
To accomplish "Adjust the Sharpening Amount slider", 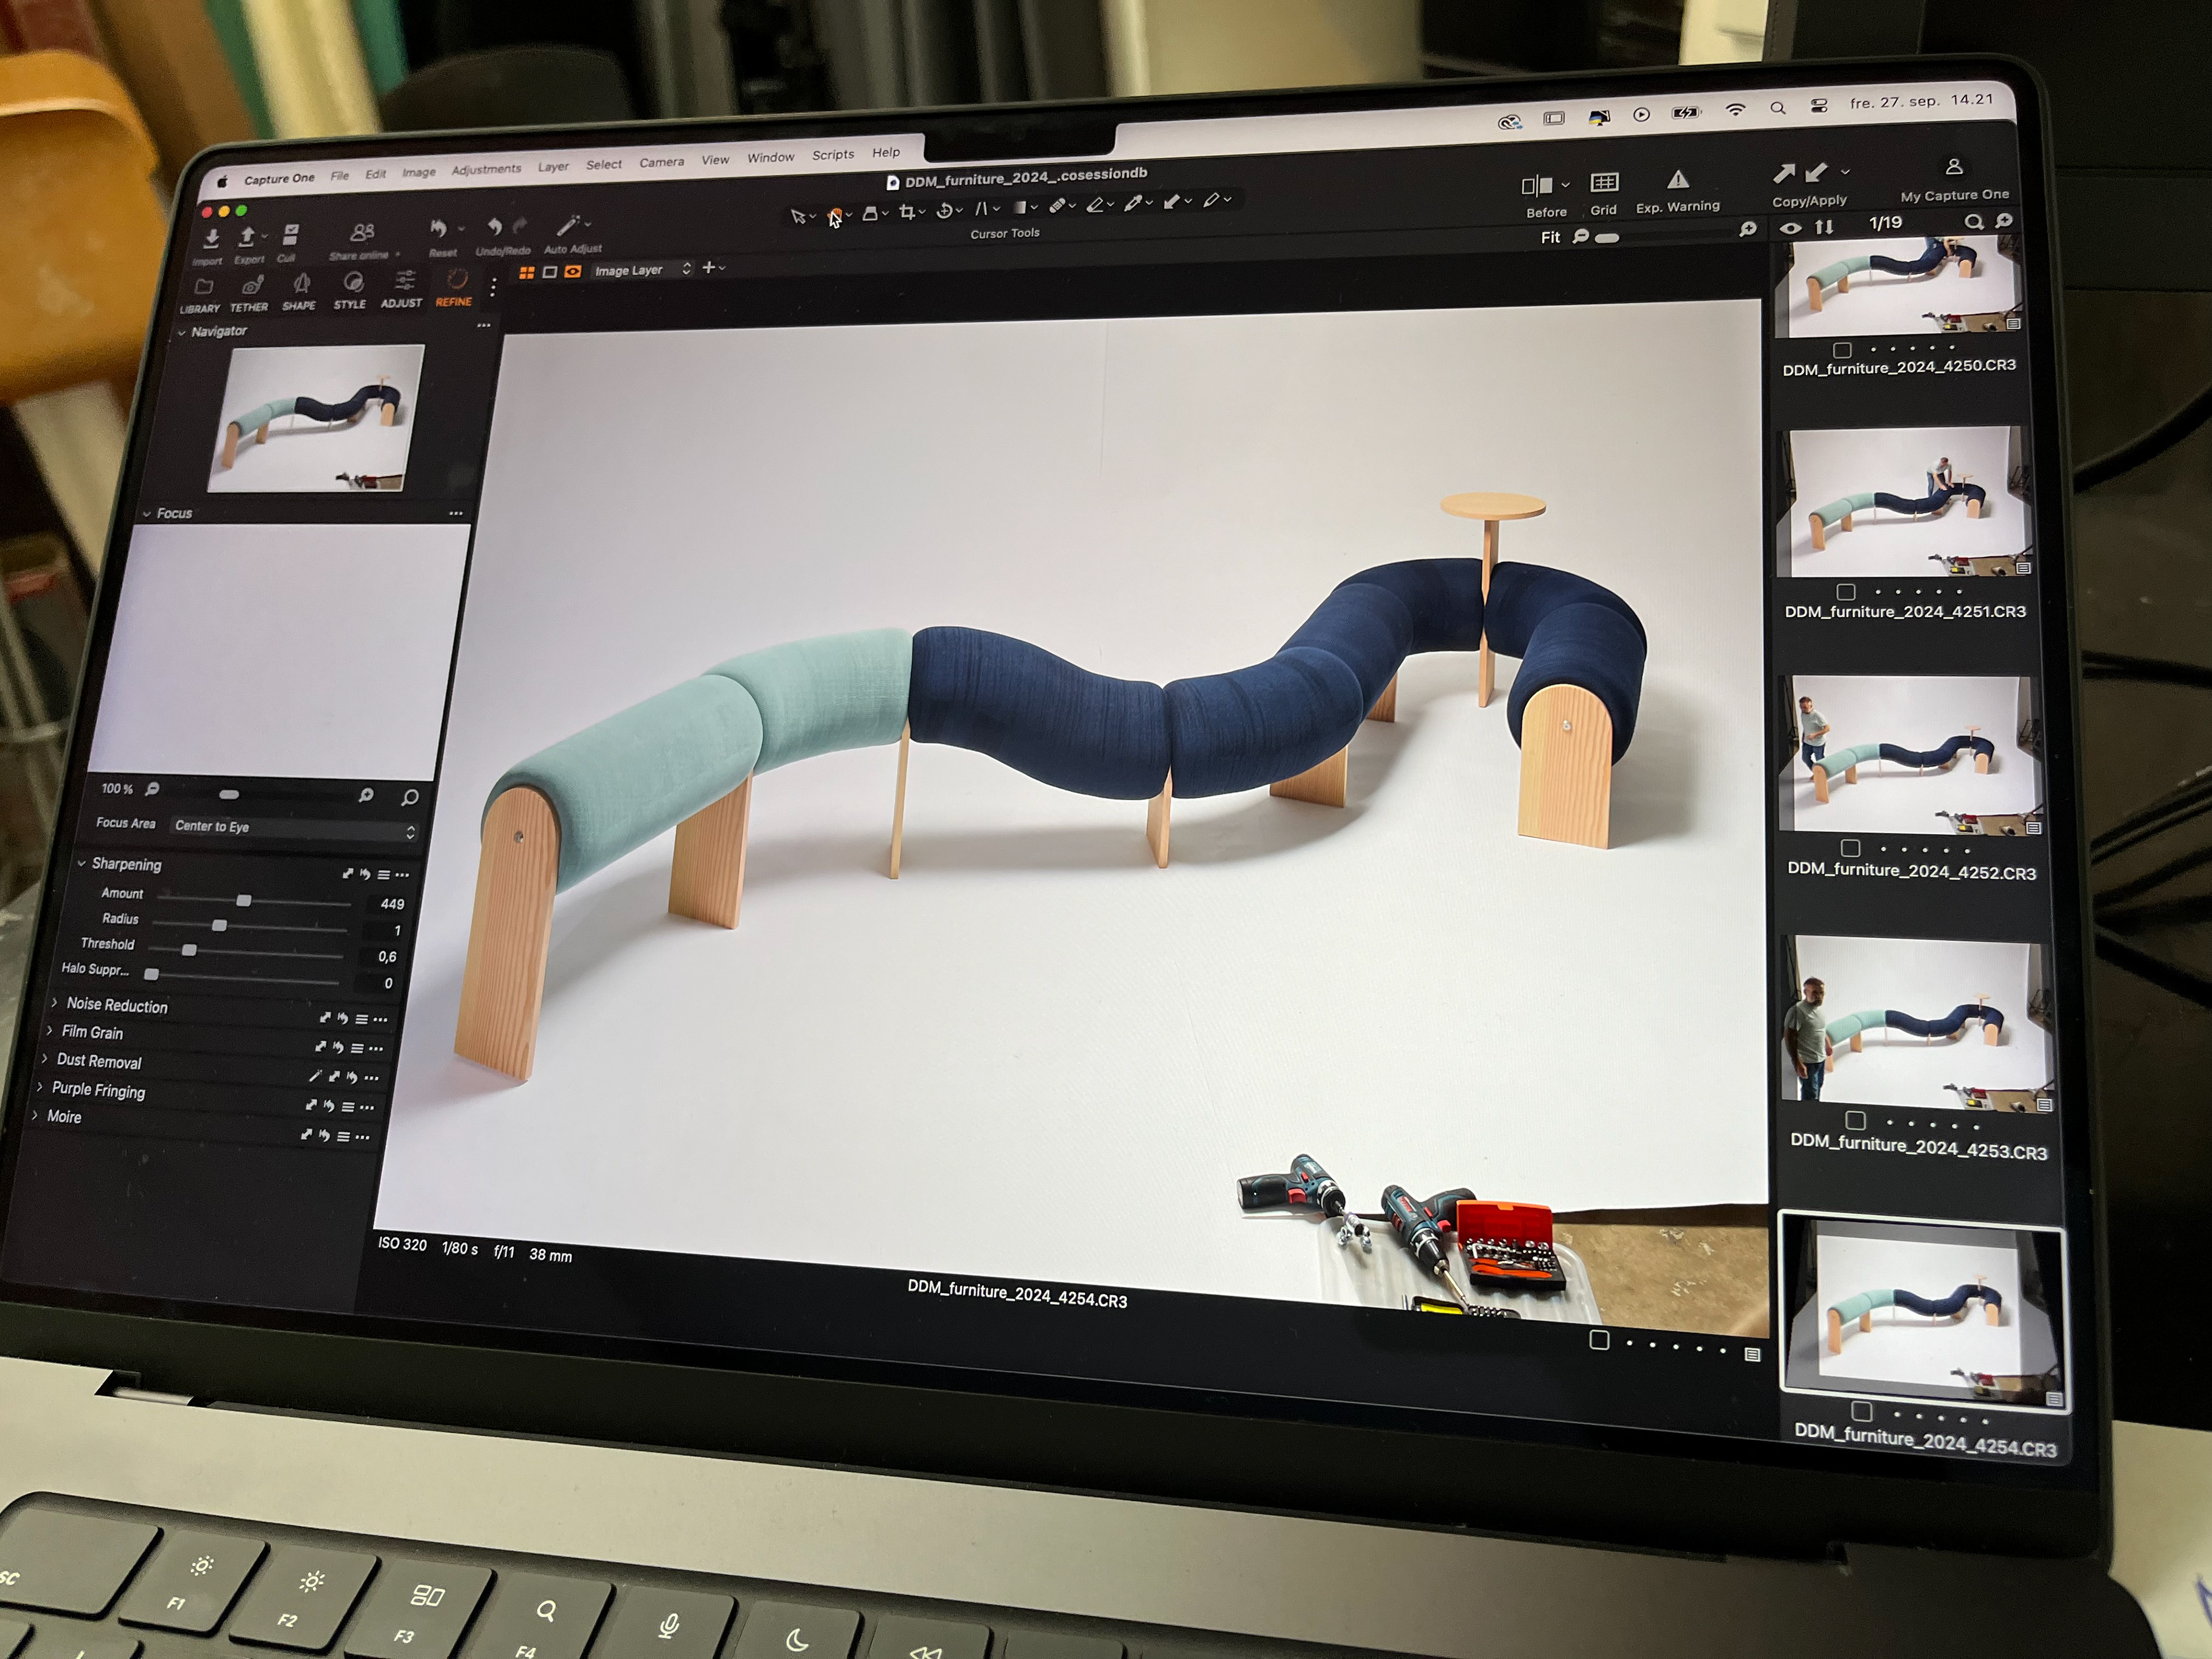I will coord(253,901).
